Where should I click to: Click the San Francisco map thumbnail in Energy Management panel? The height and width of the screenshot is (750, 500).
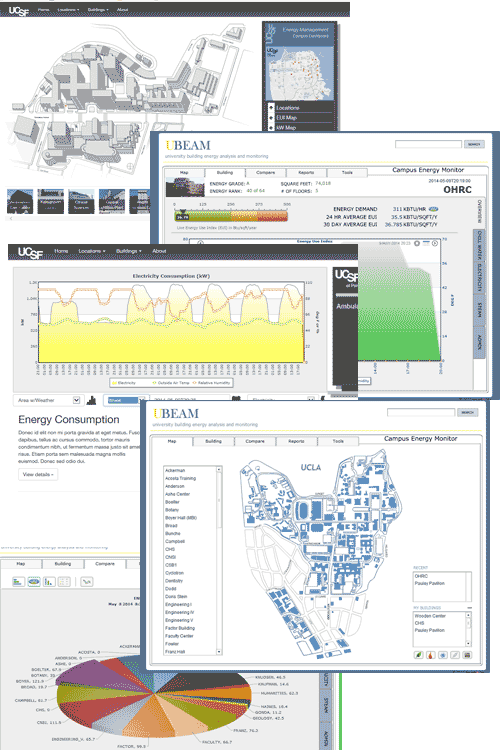click(300, 74)
